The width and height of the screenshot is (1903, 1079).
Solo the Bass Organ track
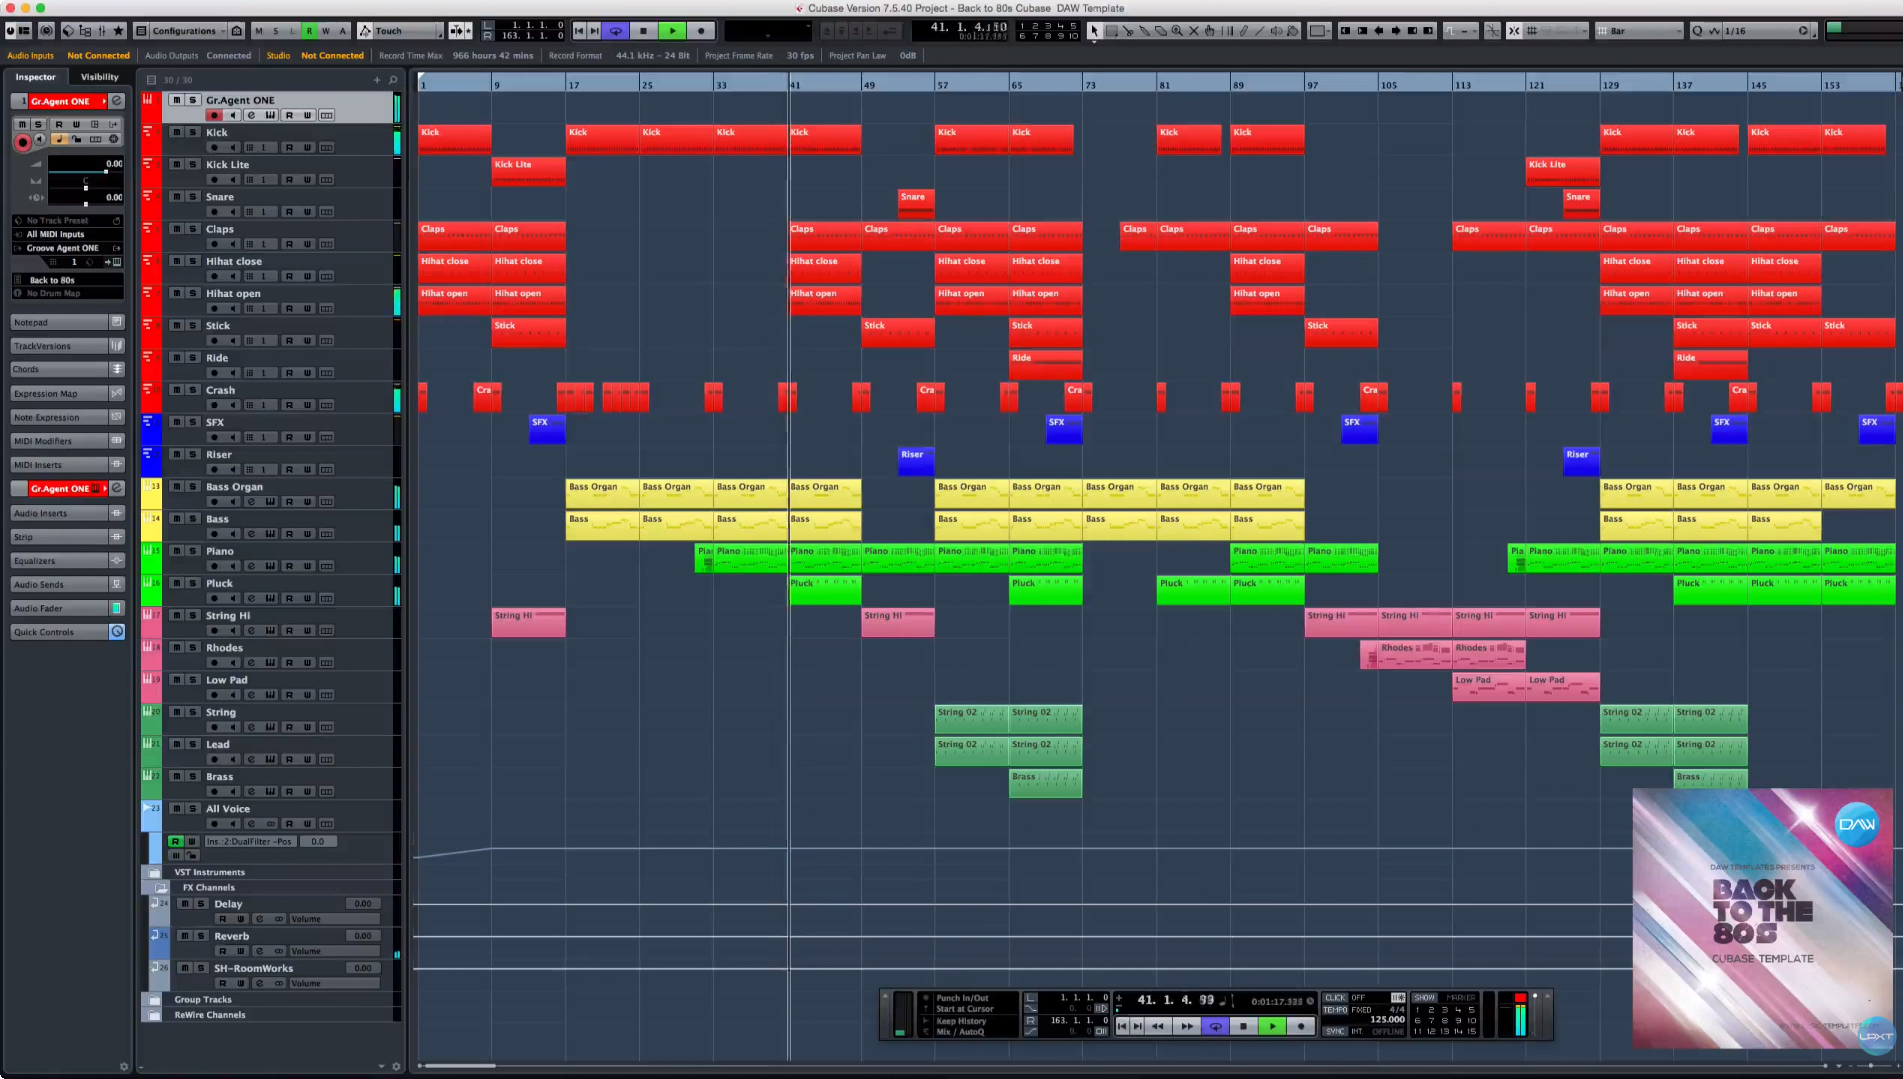[193, 487]
